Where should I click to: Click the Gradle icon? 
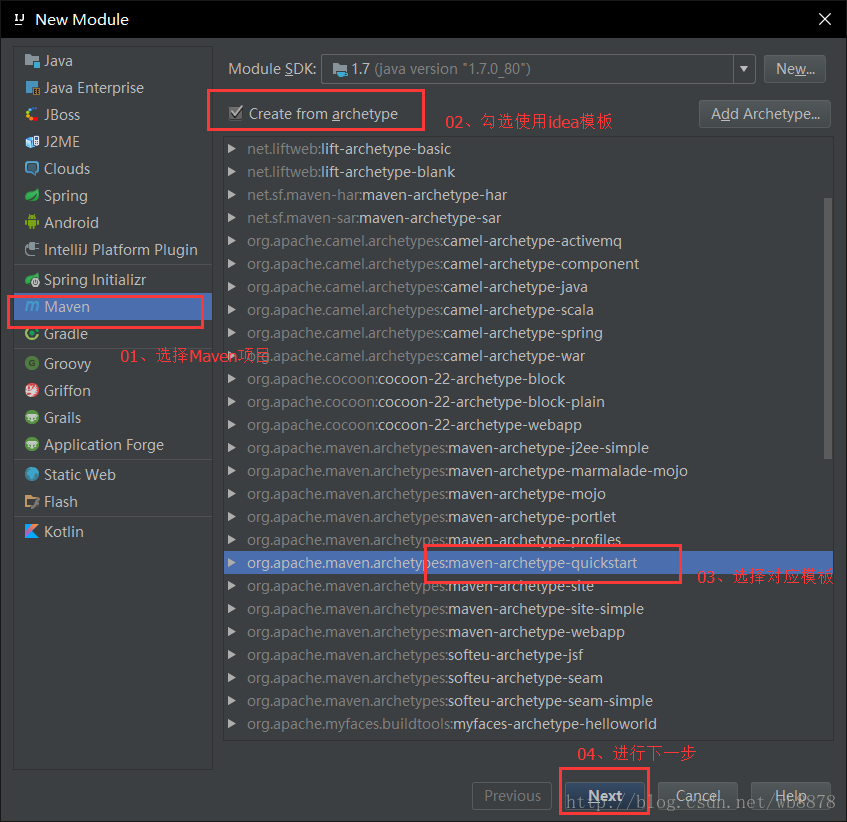pos(32,334)
